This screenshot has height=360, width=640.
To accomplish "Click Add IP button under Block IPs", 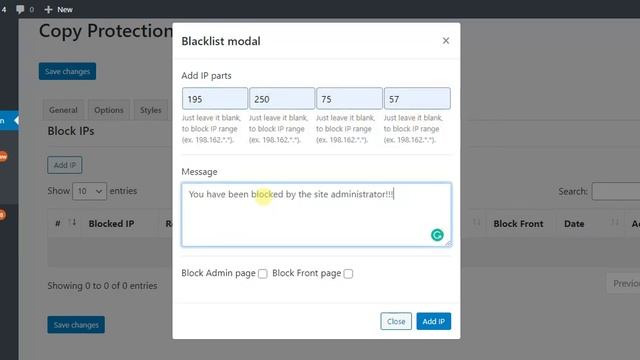I will [64, 165].
